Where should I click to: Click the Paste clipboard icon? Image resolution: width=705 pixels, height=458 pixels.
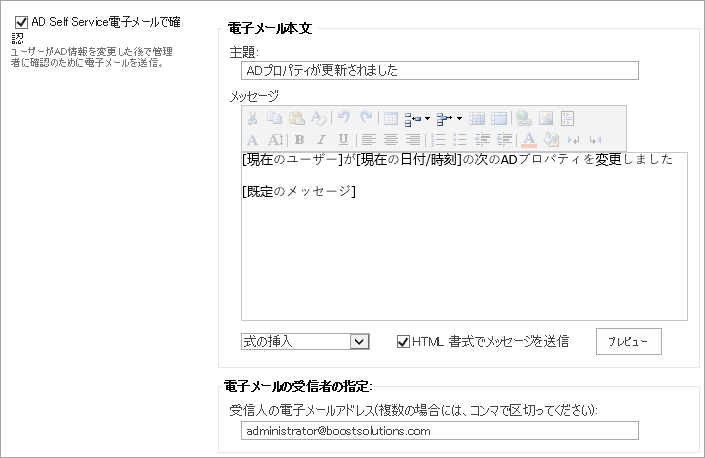pyautogui.click(x=296, y=118)
